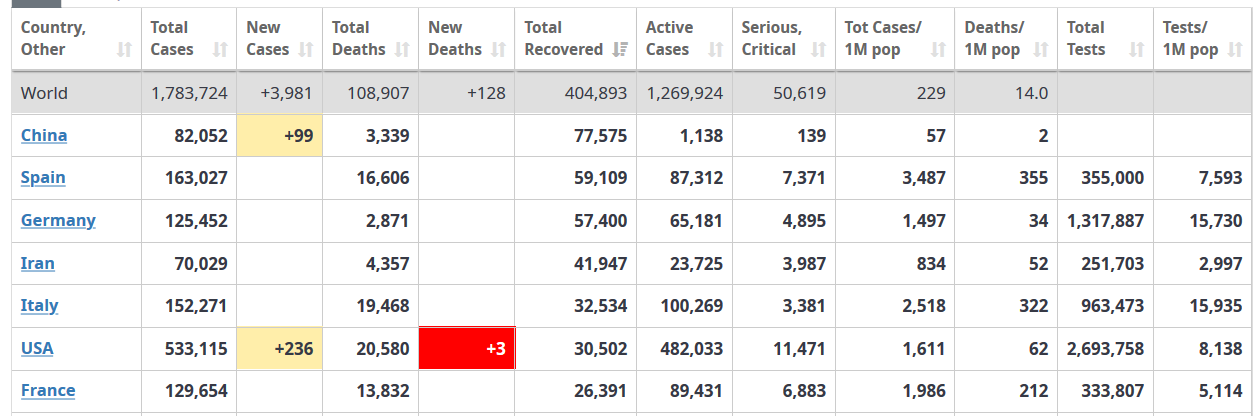Click World active cases 1,269,924
1253x416 pixels.
pyautogui.click(x=685, y=93)
